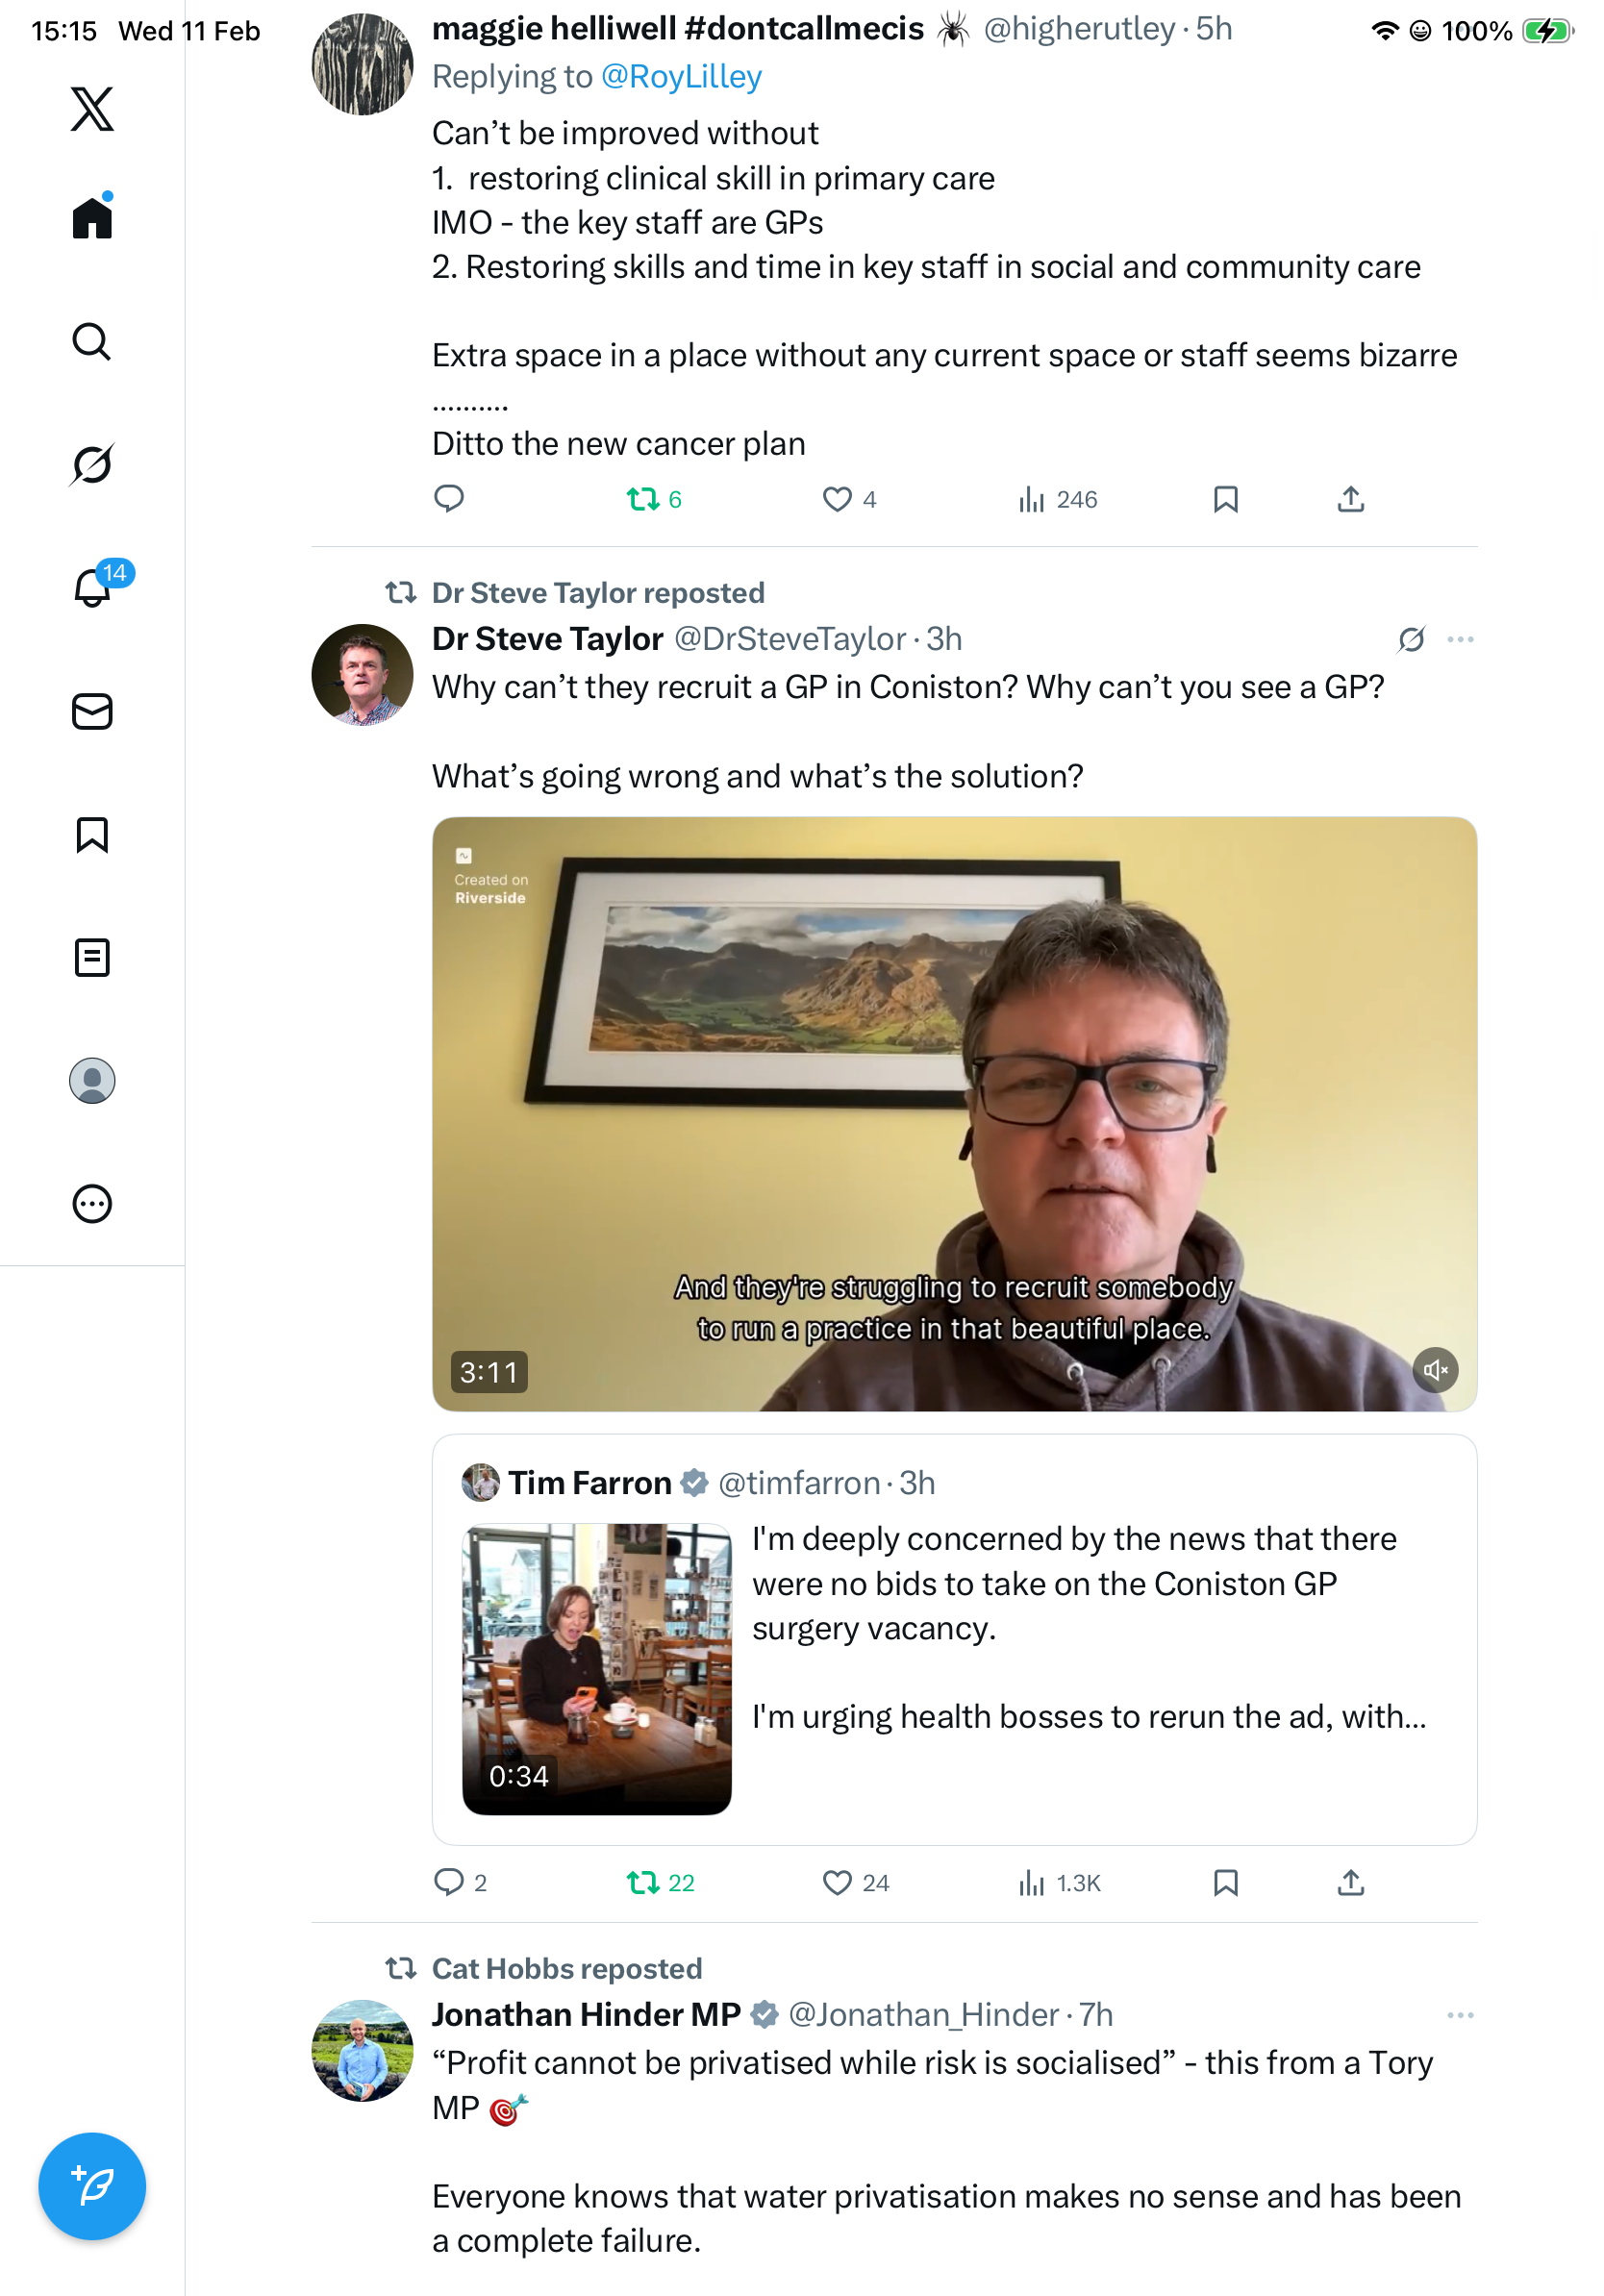
Task: Compose a new post
Action: [92, 2187]
